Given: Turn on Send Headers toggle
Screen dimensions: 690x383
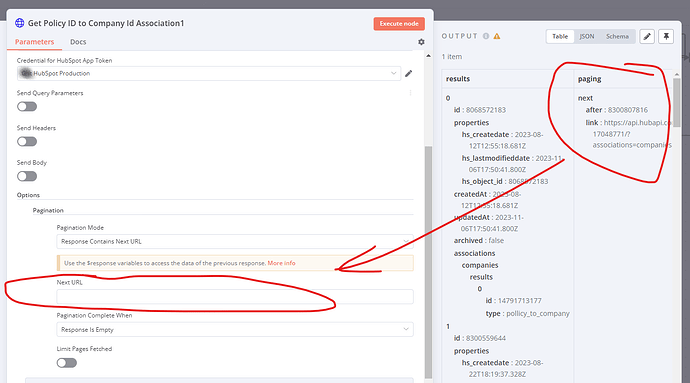Looking at the screenshot, I should tap(27, 141).
